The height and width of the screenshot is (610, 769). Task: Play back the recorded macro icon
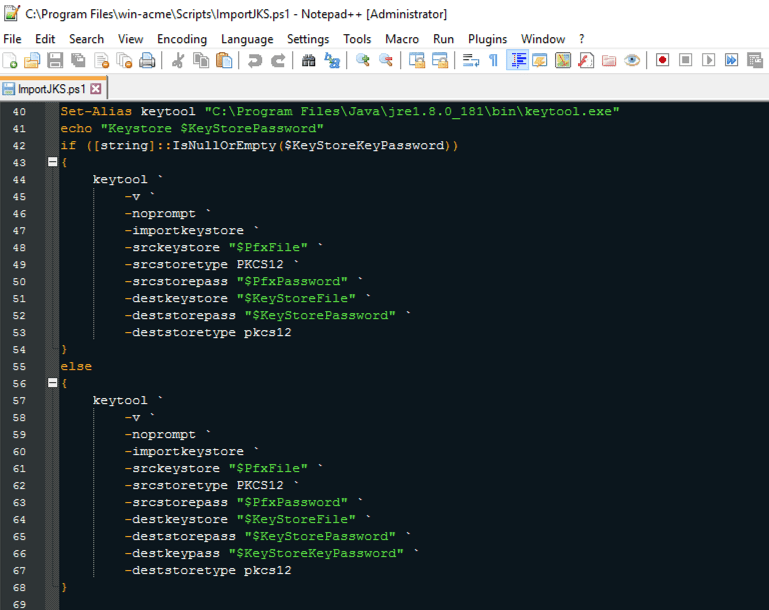point(708,60)
